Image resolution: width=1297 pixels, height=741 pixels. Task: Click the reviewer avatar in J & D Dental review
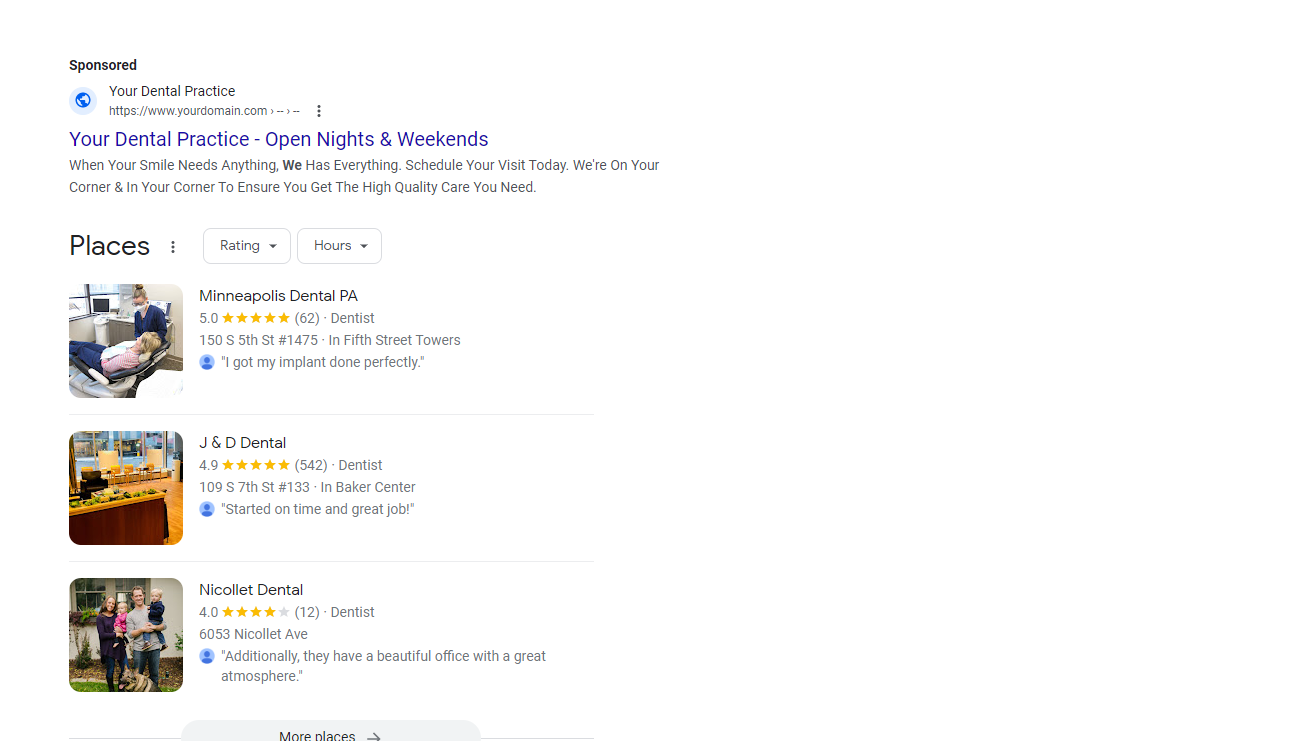click(206, 509)
